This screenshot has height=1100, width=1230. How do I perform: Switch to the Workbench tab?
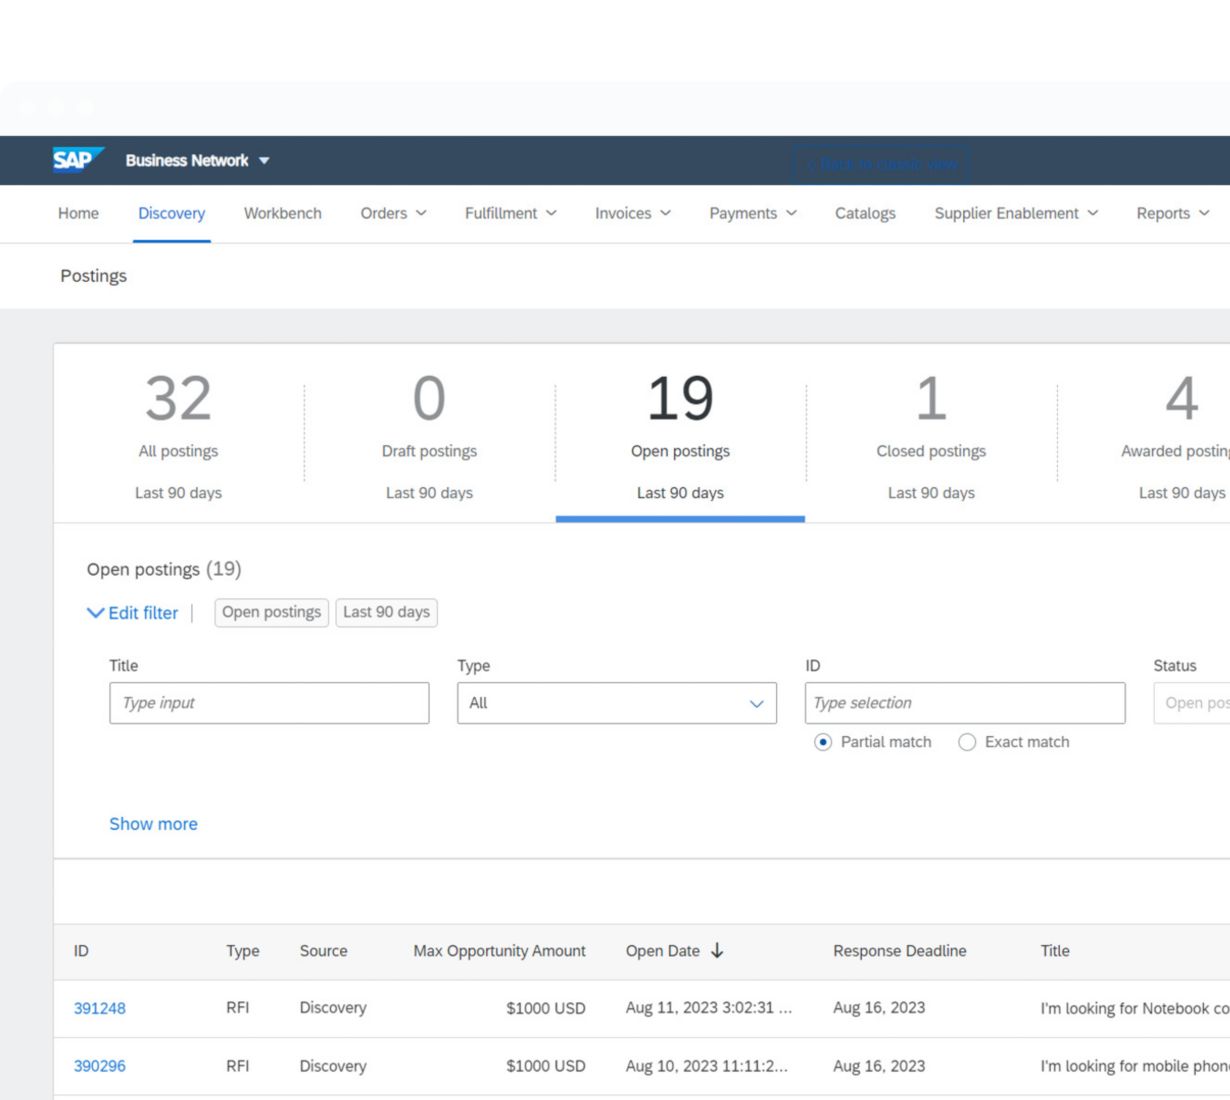[x=283, y=213]
